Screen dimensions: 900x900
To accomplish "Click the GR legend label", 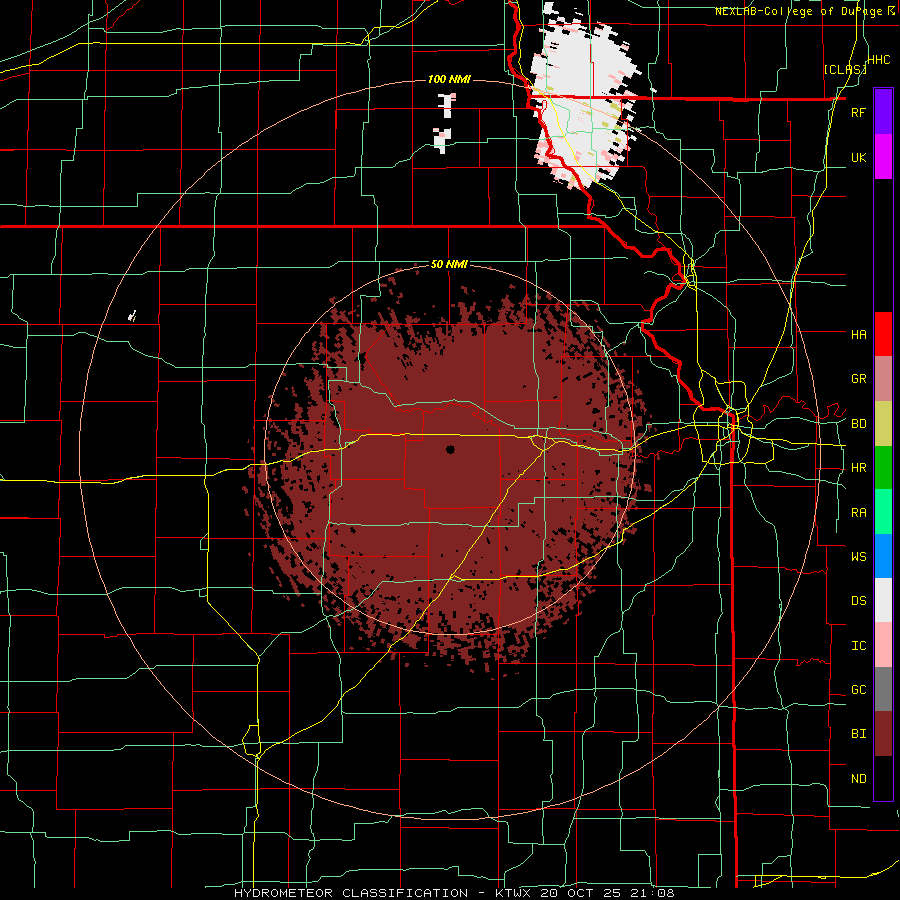I will point(858,379).
